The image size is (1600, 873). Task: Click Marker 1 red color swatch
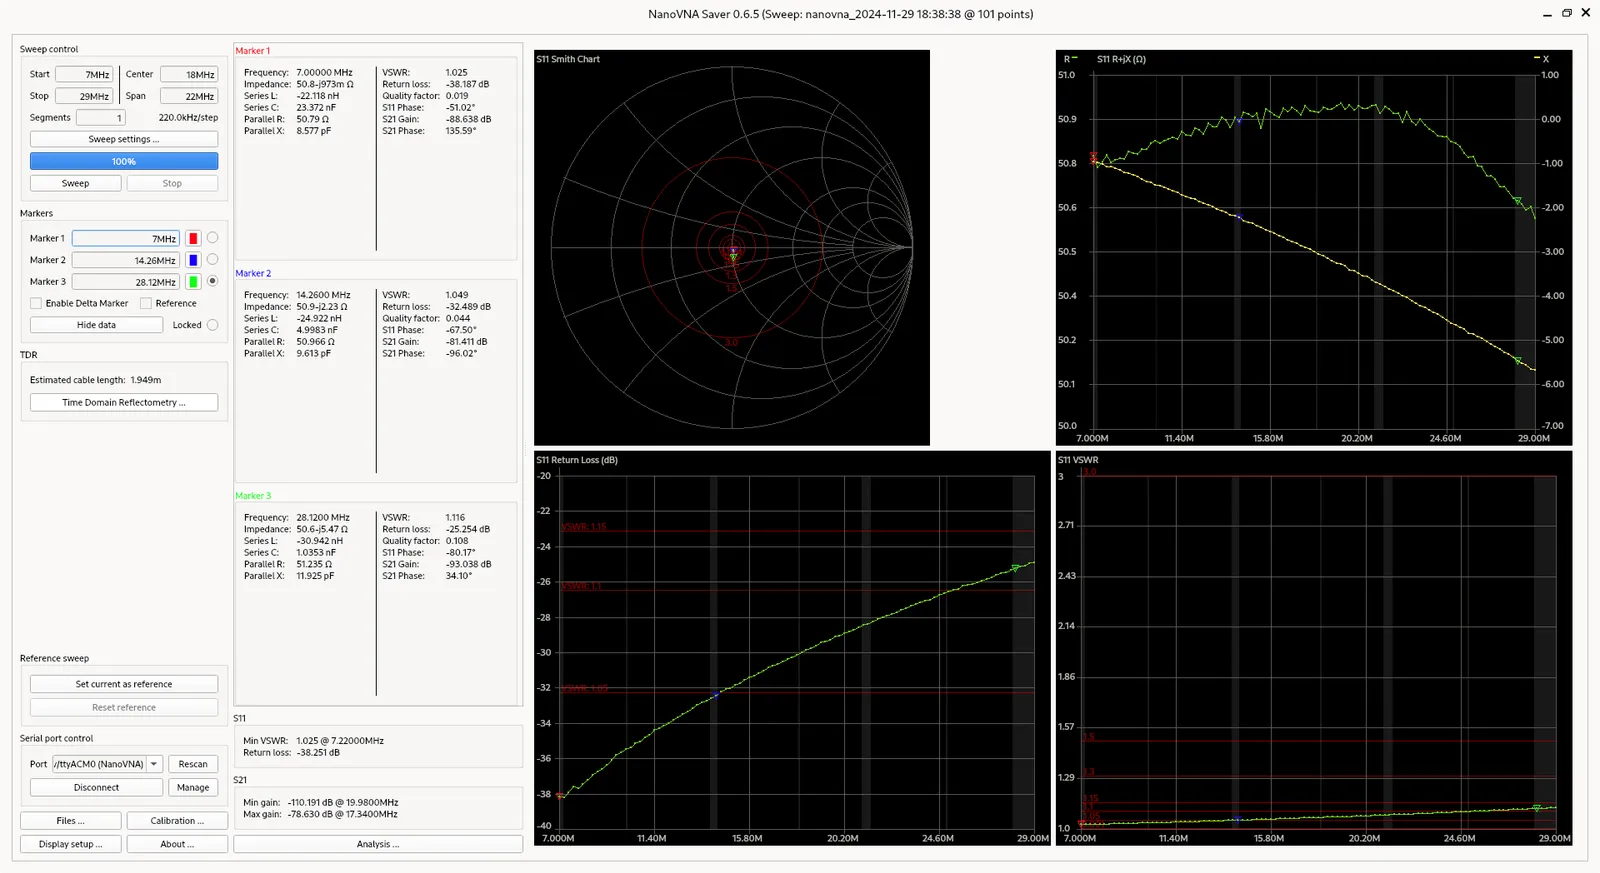point(193,238)
